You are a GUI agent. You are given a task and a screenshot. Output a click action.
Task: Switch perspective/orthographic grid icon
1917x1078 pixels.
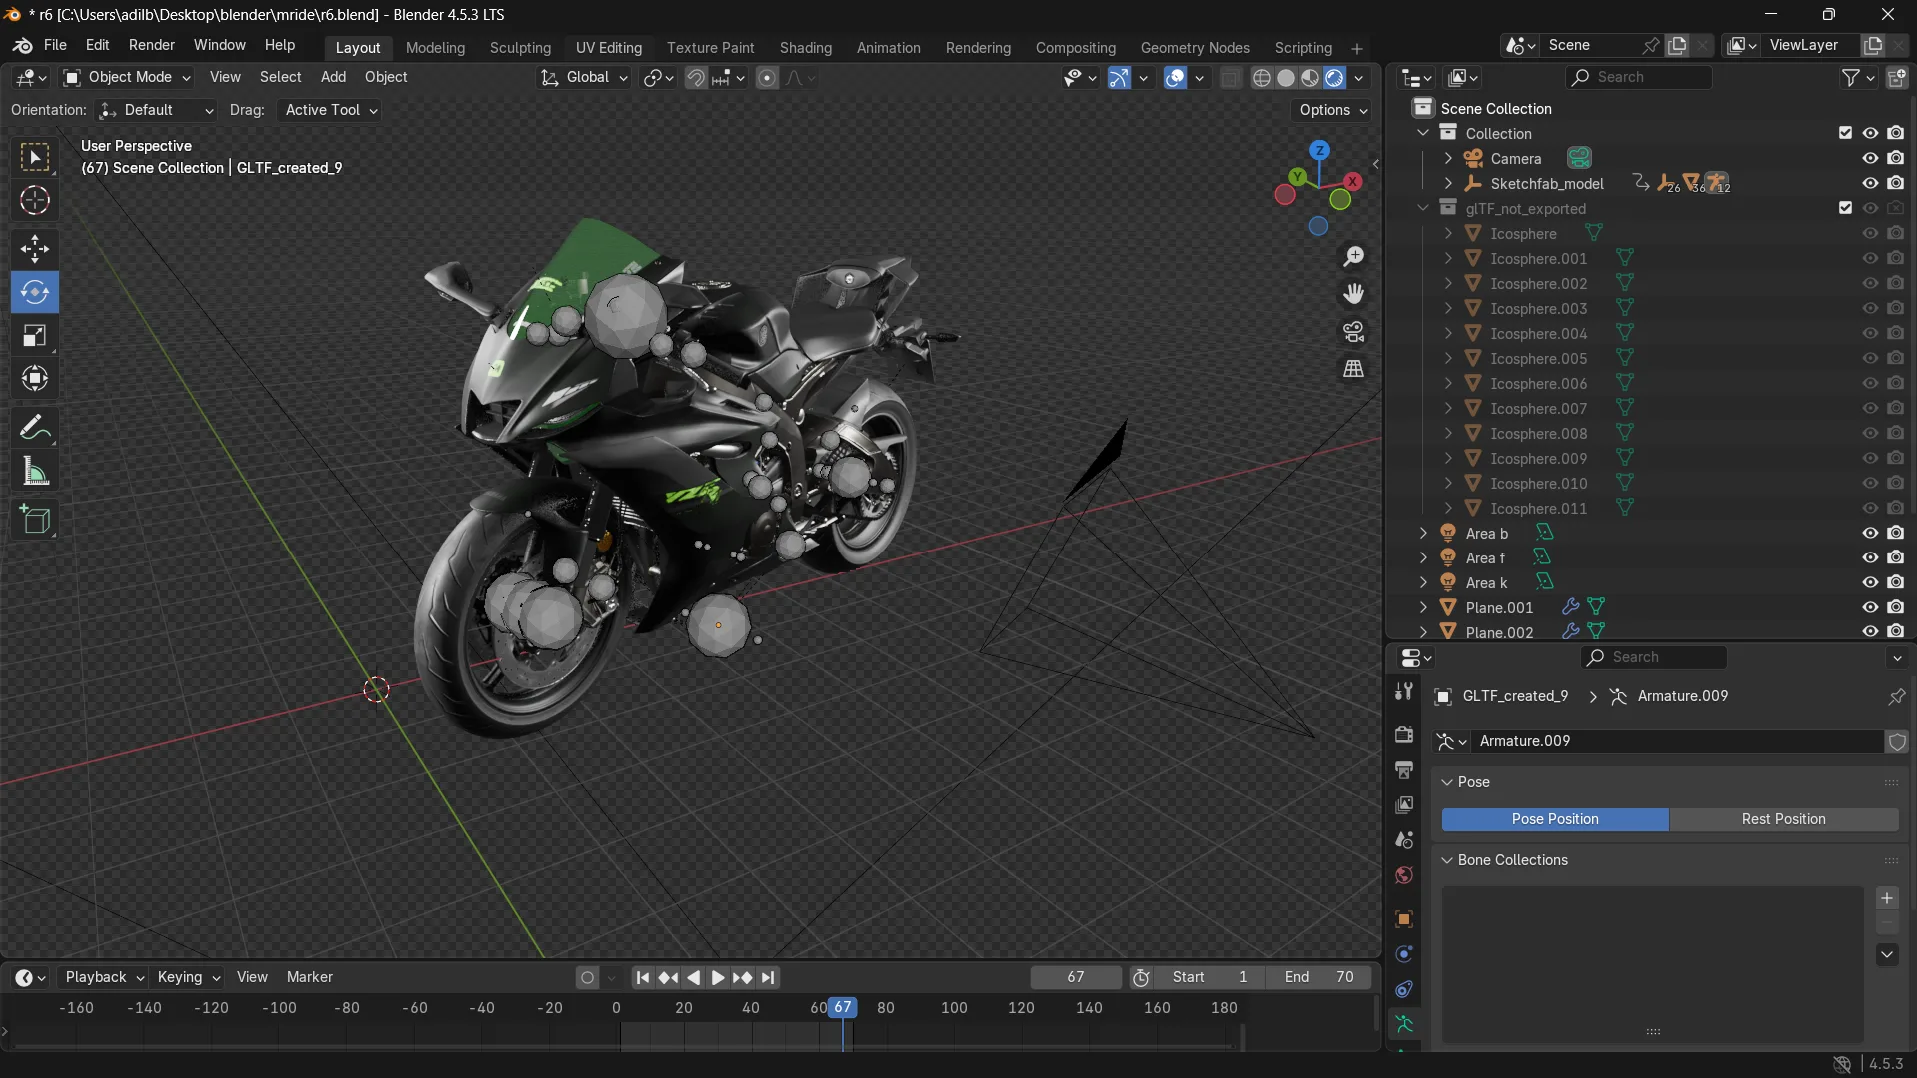coord(1353,369)
